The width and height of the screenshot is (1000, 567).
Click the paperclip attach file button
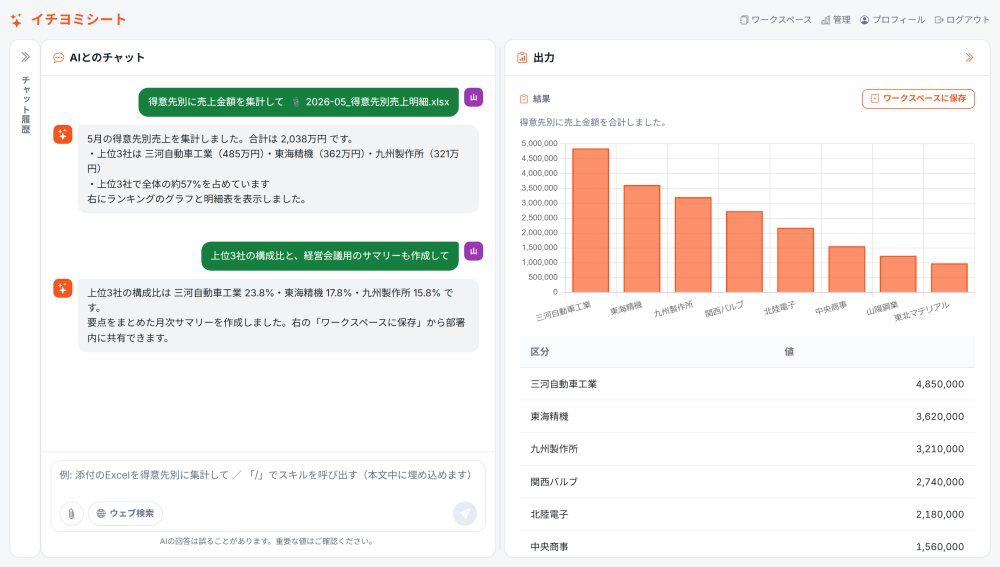point(71,513)
